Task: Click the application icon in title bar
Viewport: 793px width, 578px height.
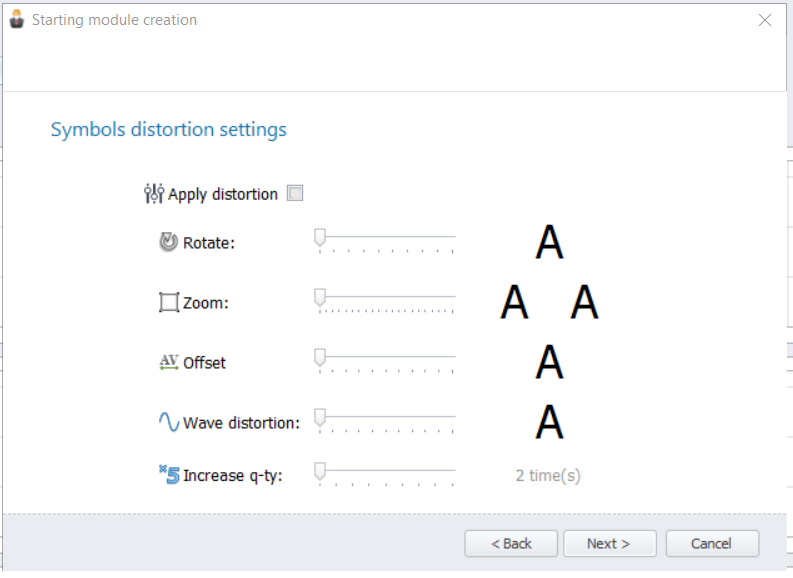Action: (17, 19)
